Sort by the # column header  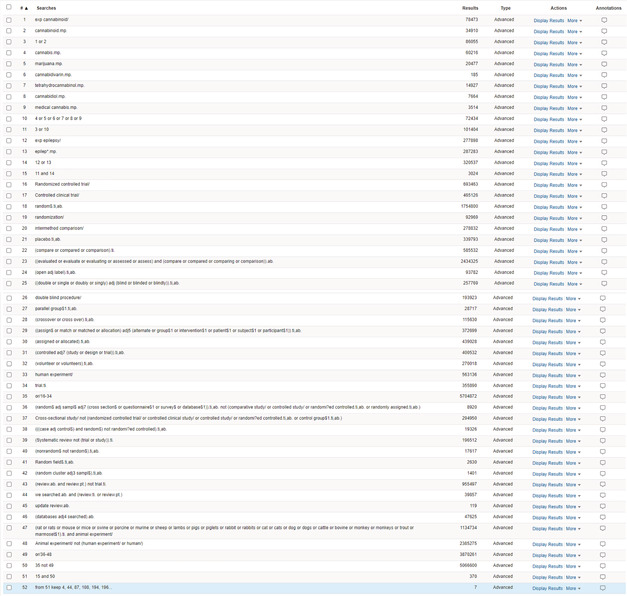pyautogui.click(x=24, y=8)
